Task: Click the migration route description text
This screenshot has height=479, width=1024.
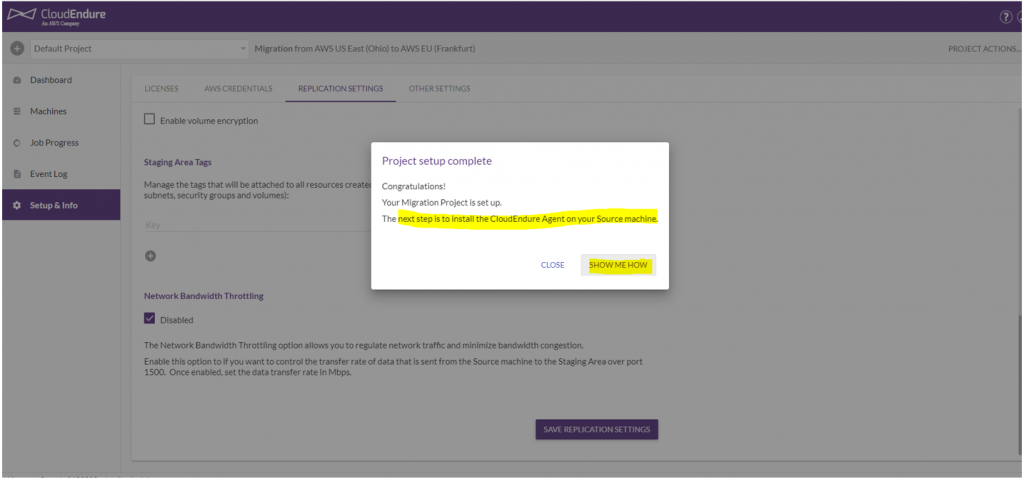Action: (364, 49)
